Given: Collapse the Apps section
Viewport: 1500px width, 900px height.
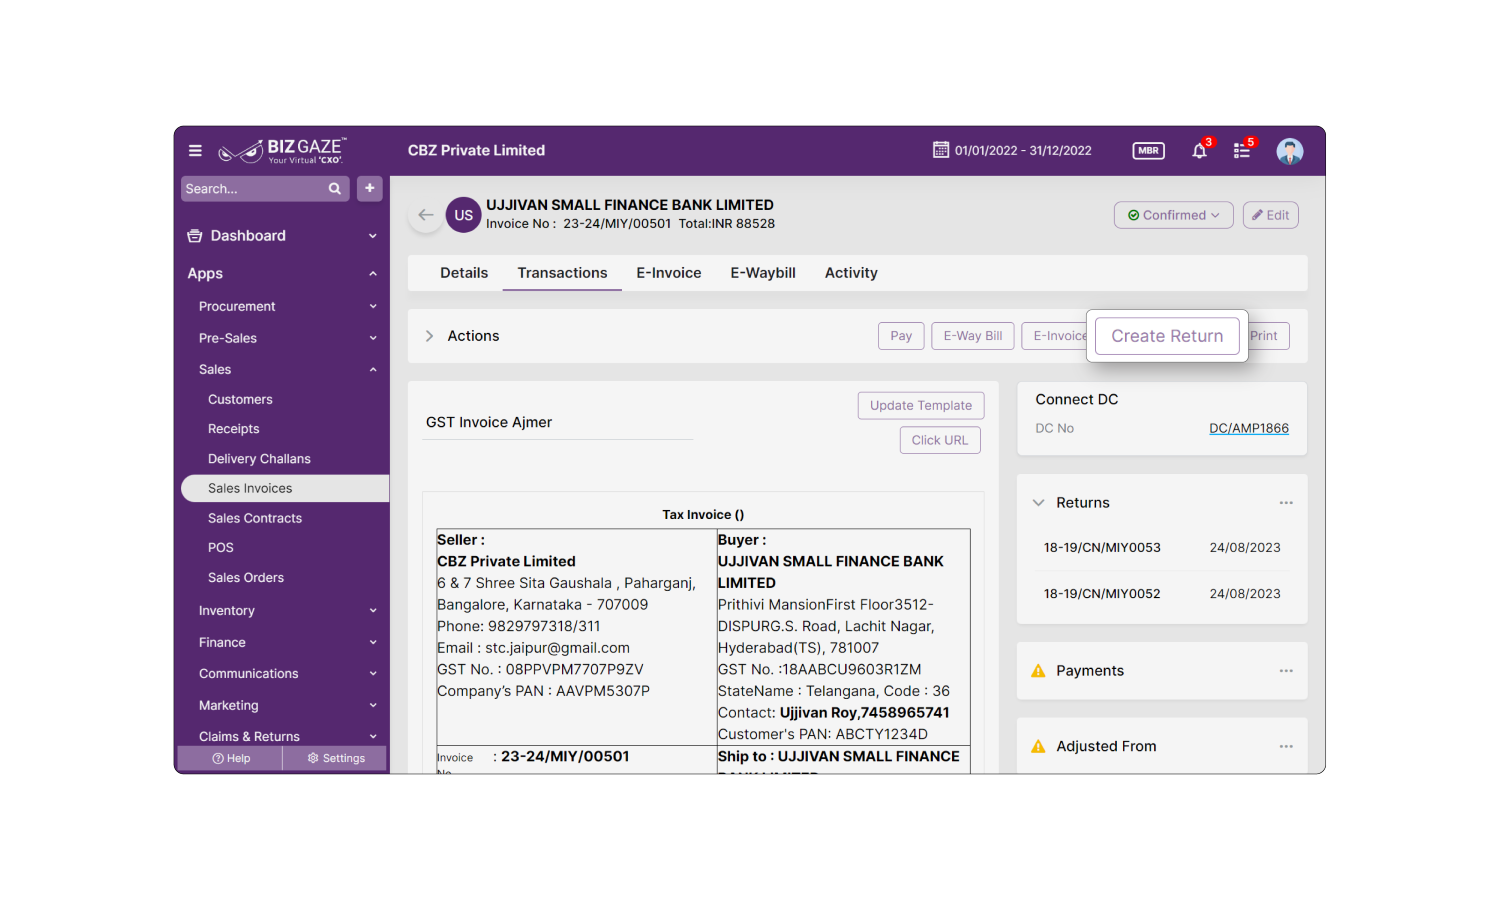Looking at the screenshot, I should [x=373, y=274].
